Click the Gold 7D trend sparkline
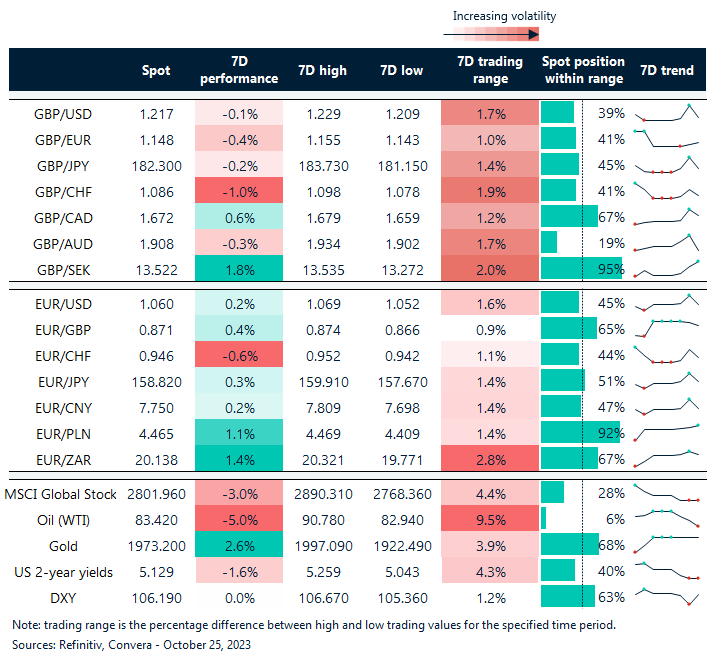Viewport: 710px width, 659px height. [666, 545]
